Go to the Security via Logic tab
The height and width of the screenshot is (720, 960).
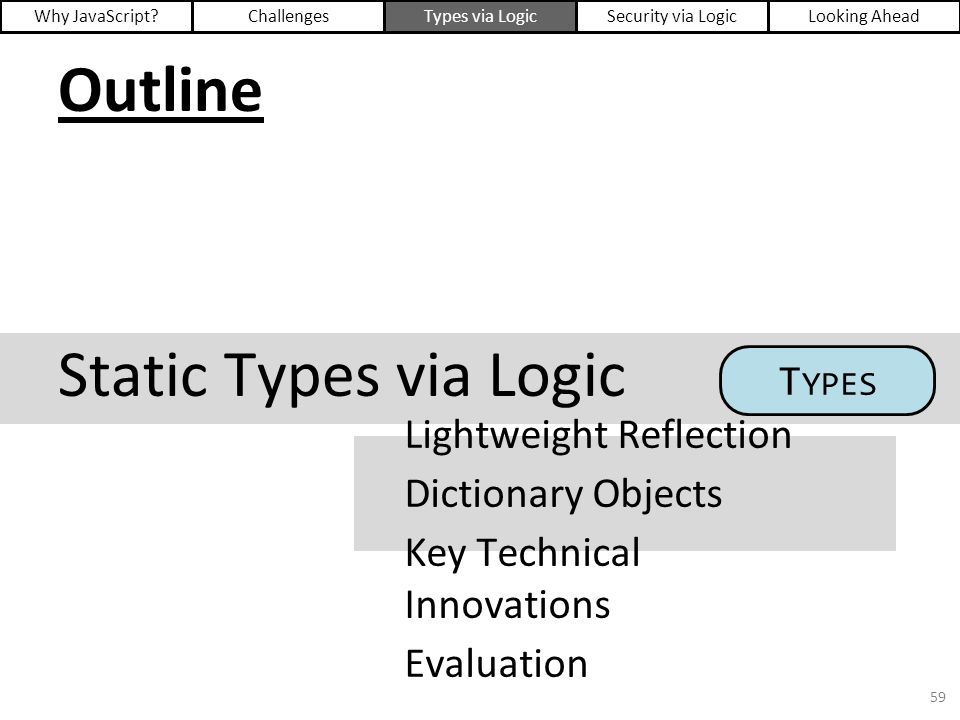click(672, 16)
